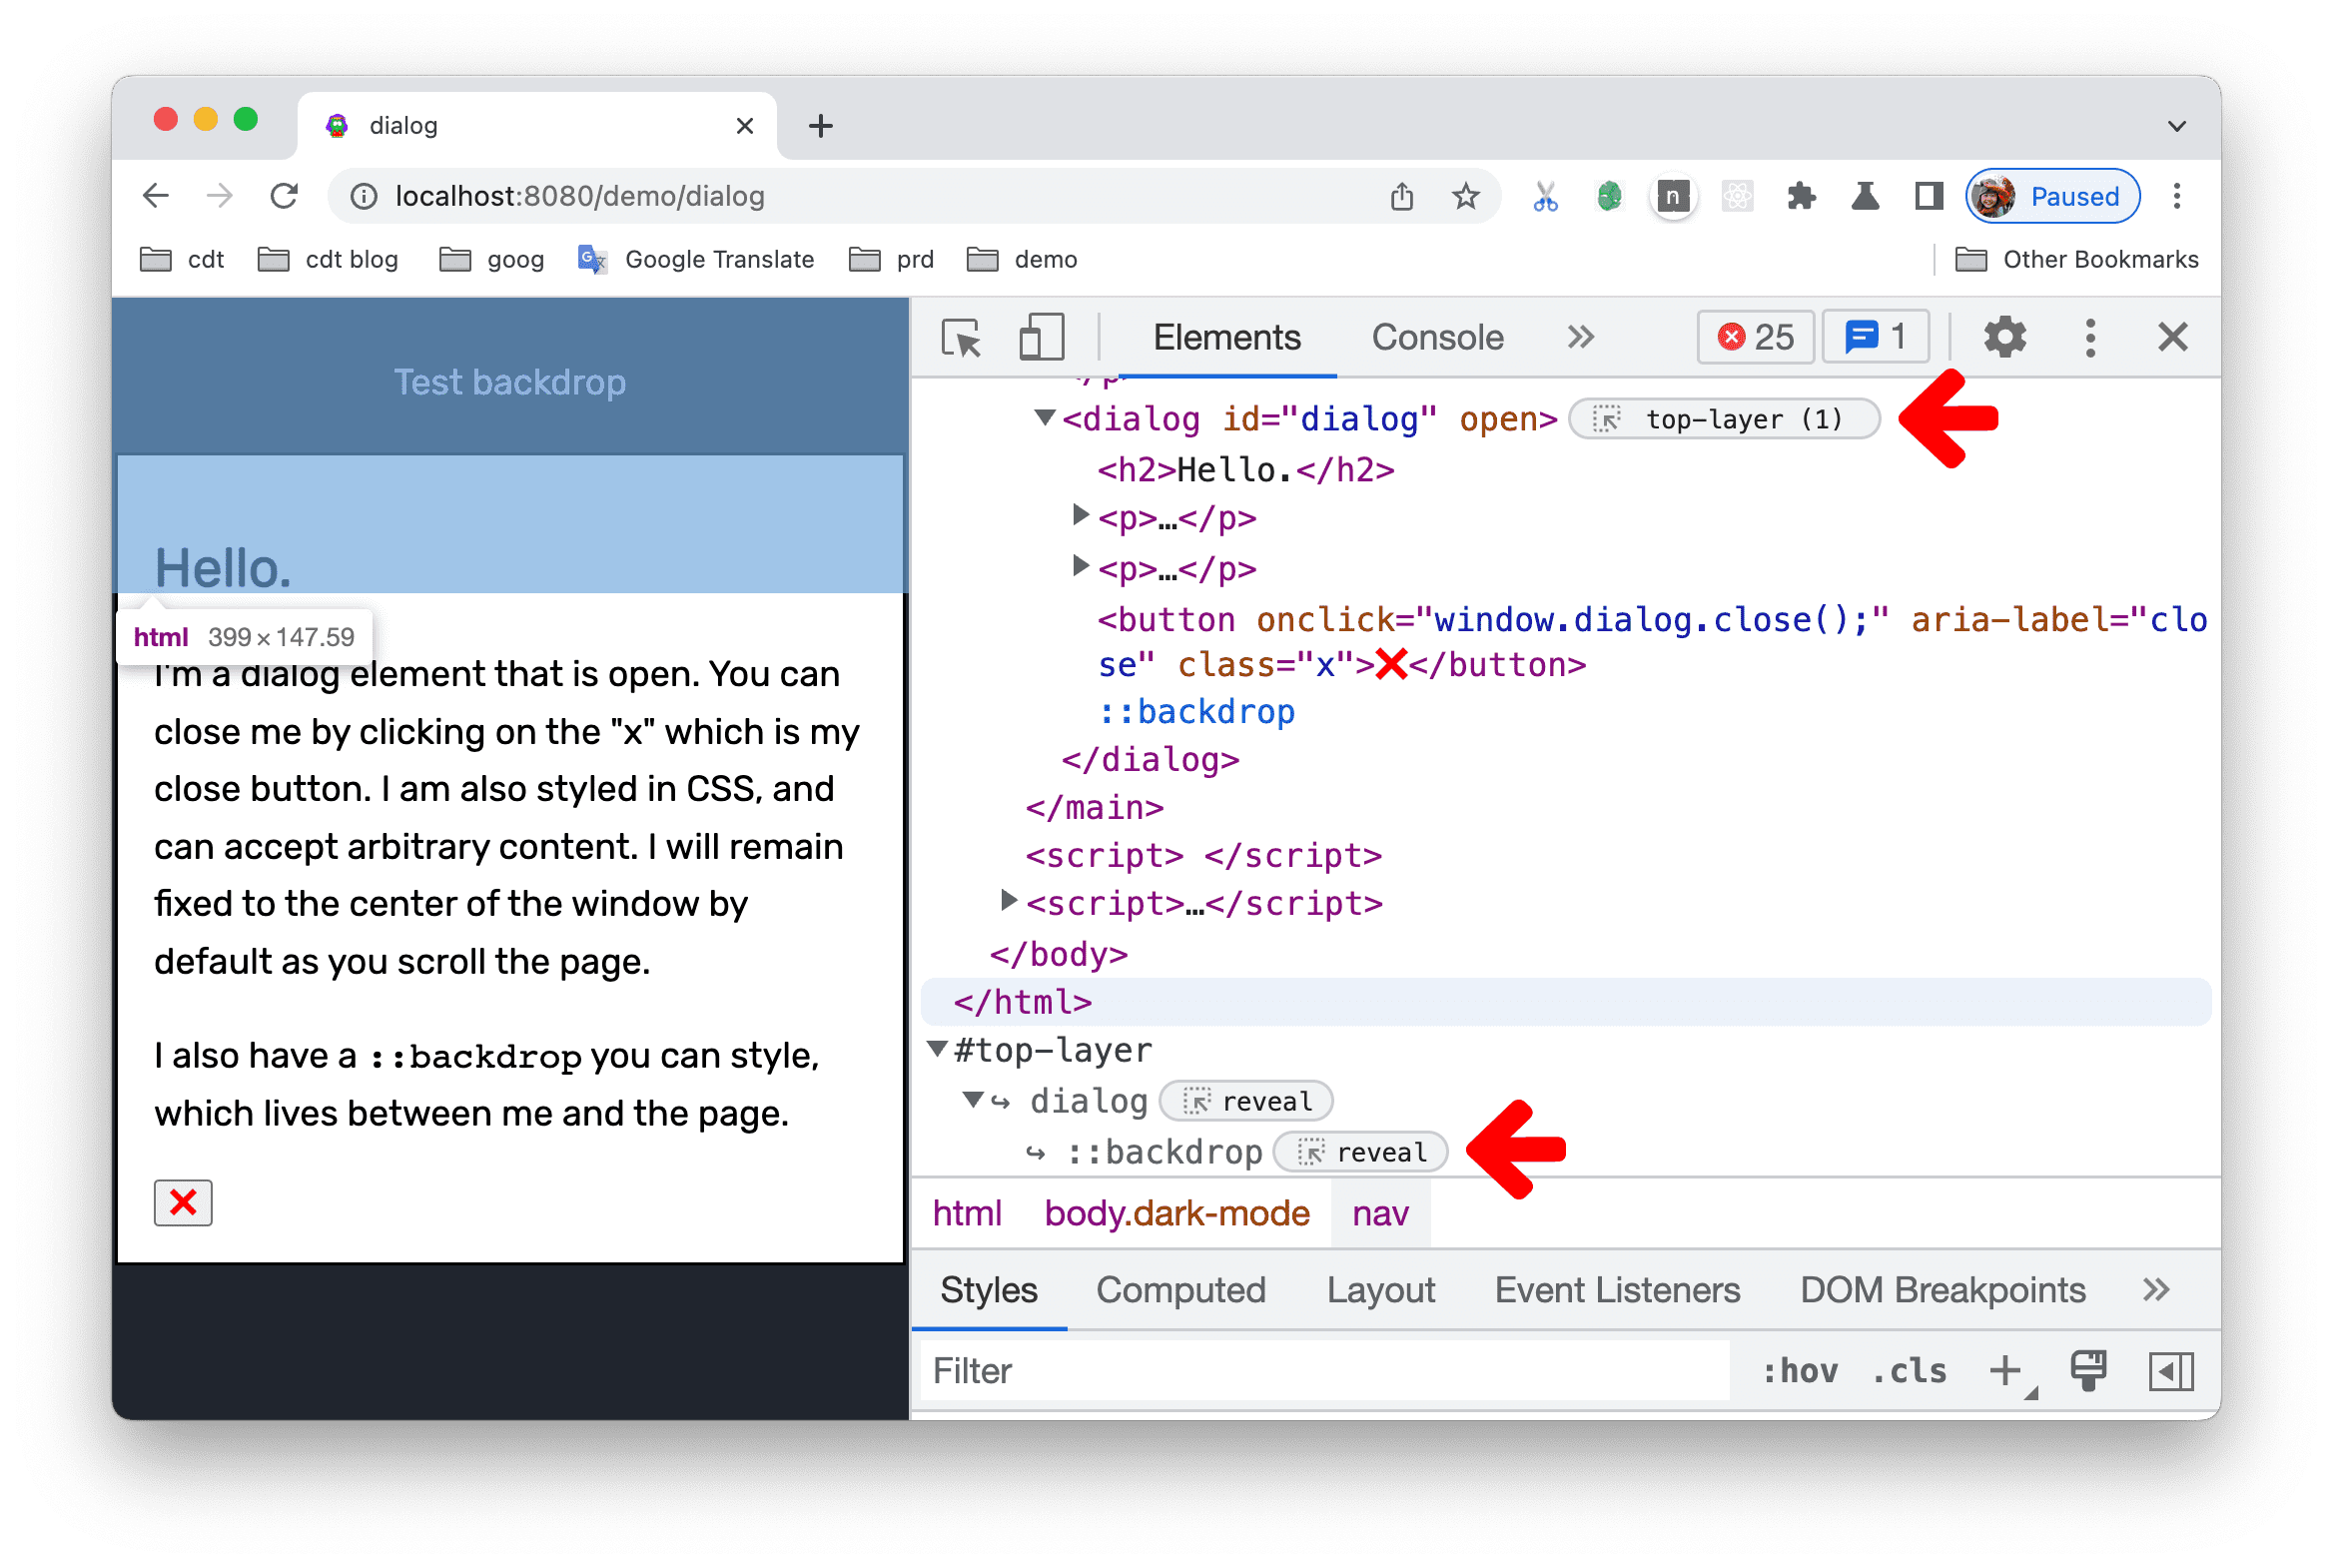Image resolution: width=2333 pixels, height=1568 pixels.
Task: Click the Event Listeners tab
Action: [1616, 1288]
